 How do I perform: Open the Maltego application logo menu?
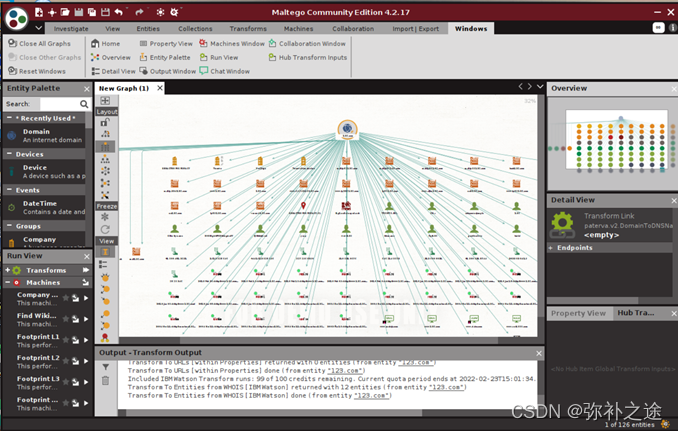click(16, 19)
